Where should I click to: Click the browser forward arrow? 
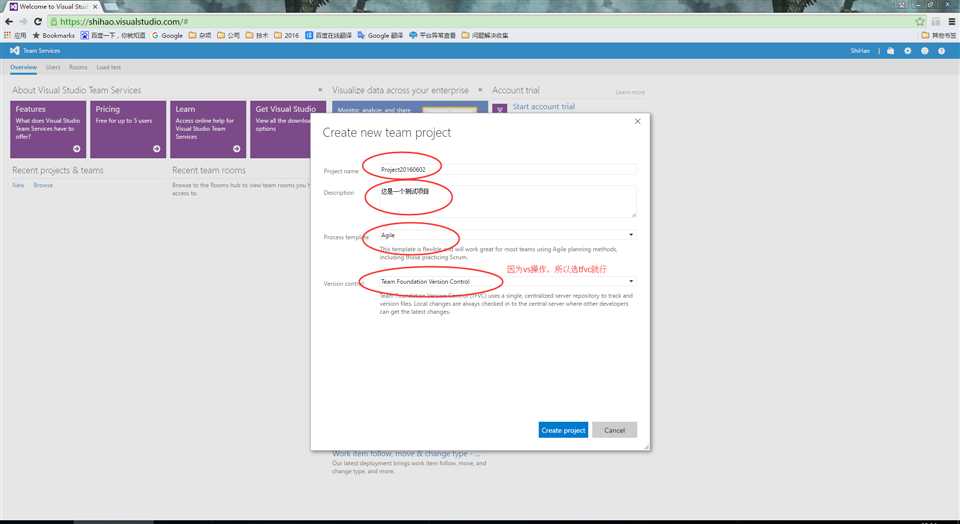point(23,21)
